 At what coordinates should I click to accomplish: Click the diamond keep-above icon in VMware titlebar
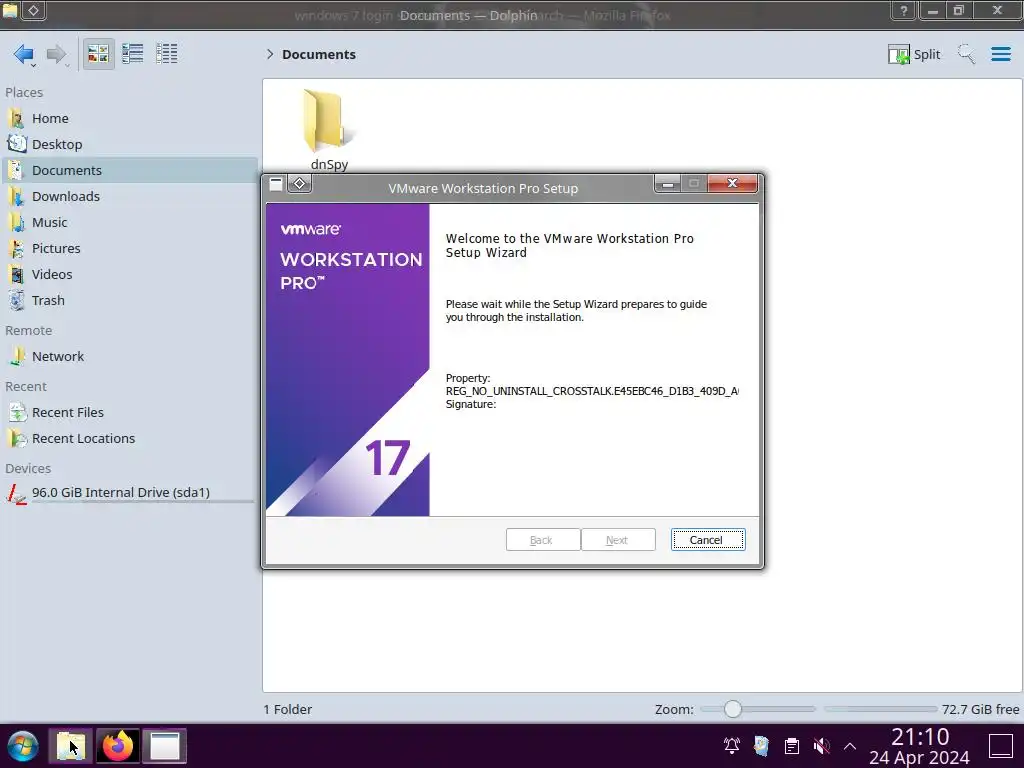point(300,184)
